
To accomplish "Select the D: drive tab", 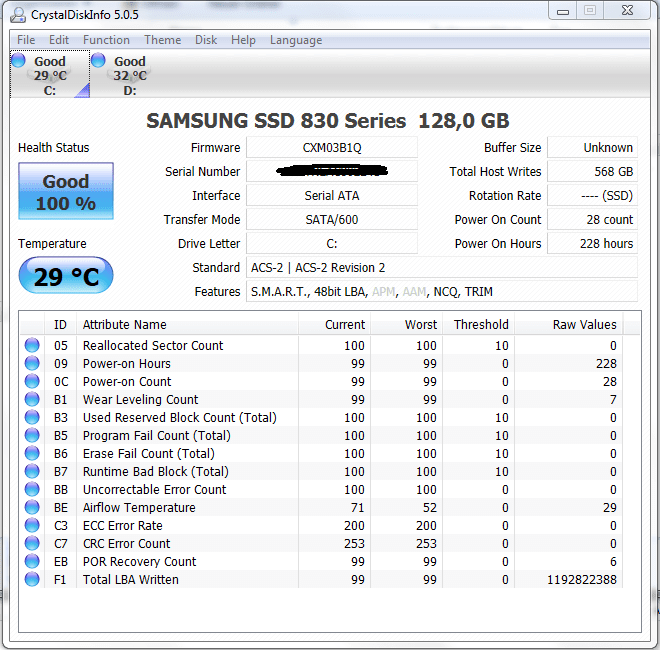I will pos(130,74).
